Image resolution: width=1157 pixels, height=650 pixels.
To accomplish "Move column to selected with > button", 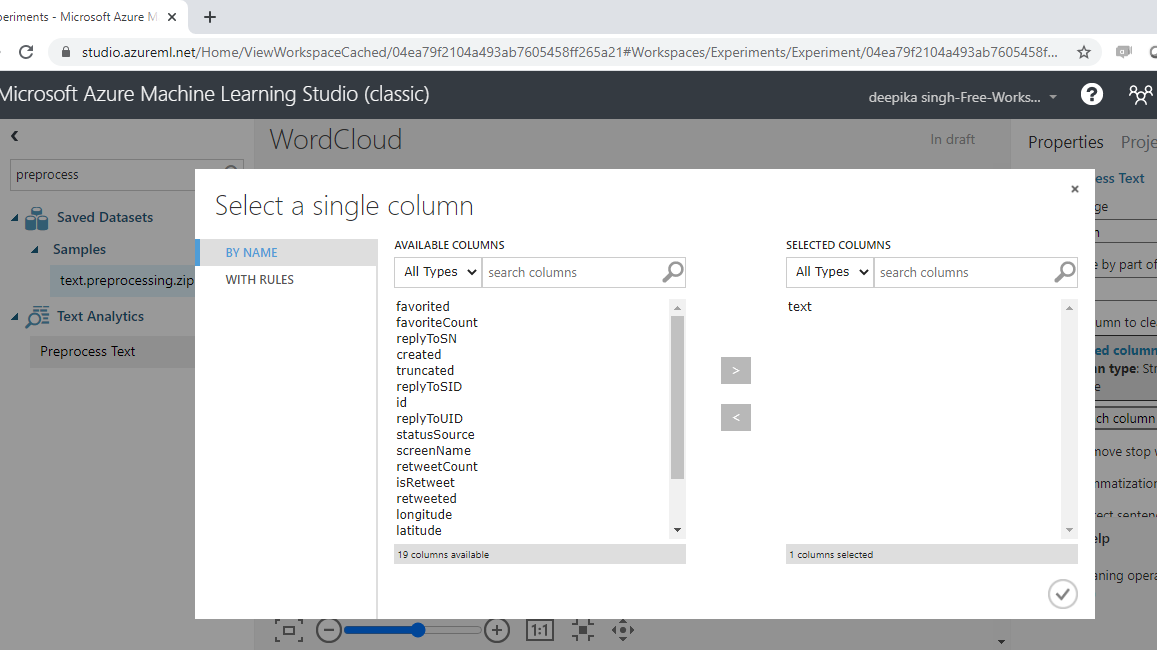I will point(736,370).
